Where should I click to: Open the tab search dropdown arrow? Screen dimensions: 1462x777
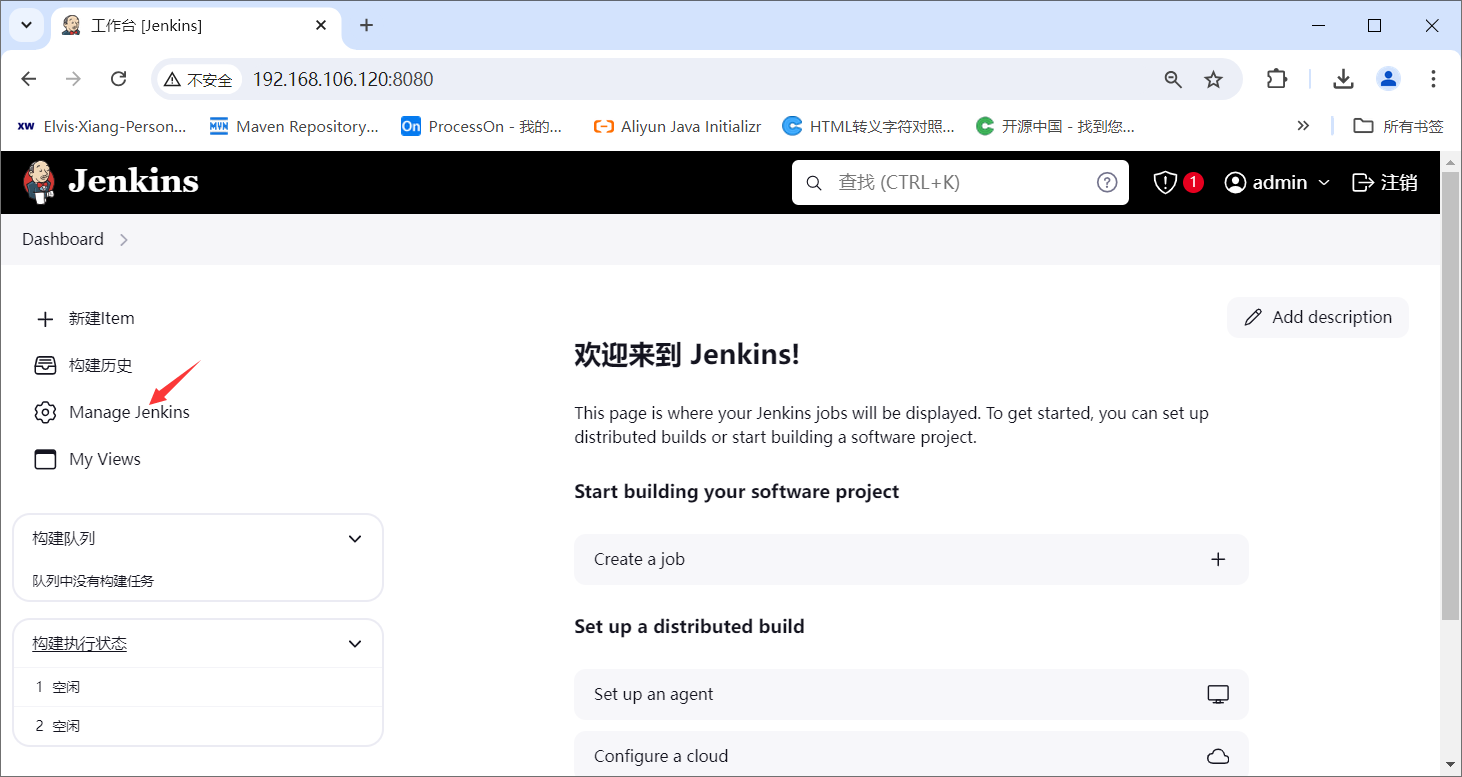(x=26, y=26)
